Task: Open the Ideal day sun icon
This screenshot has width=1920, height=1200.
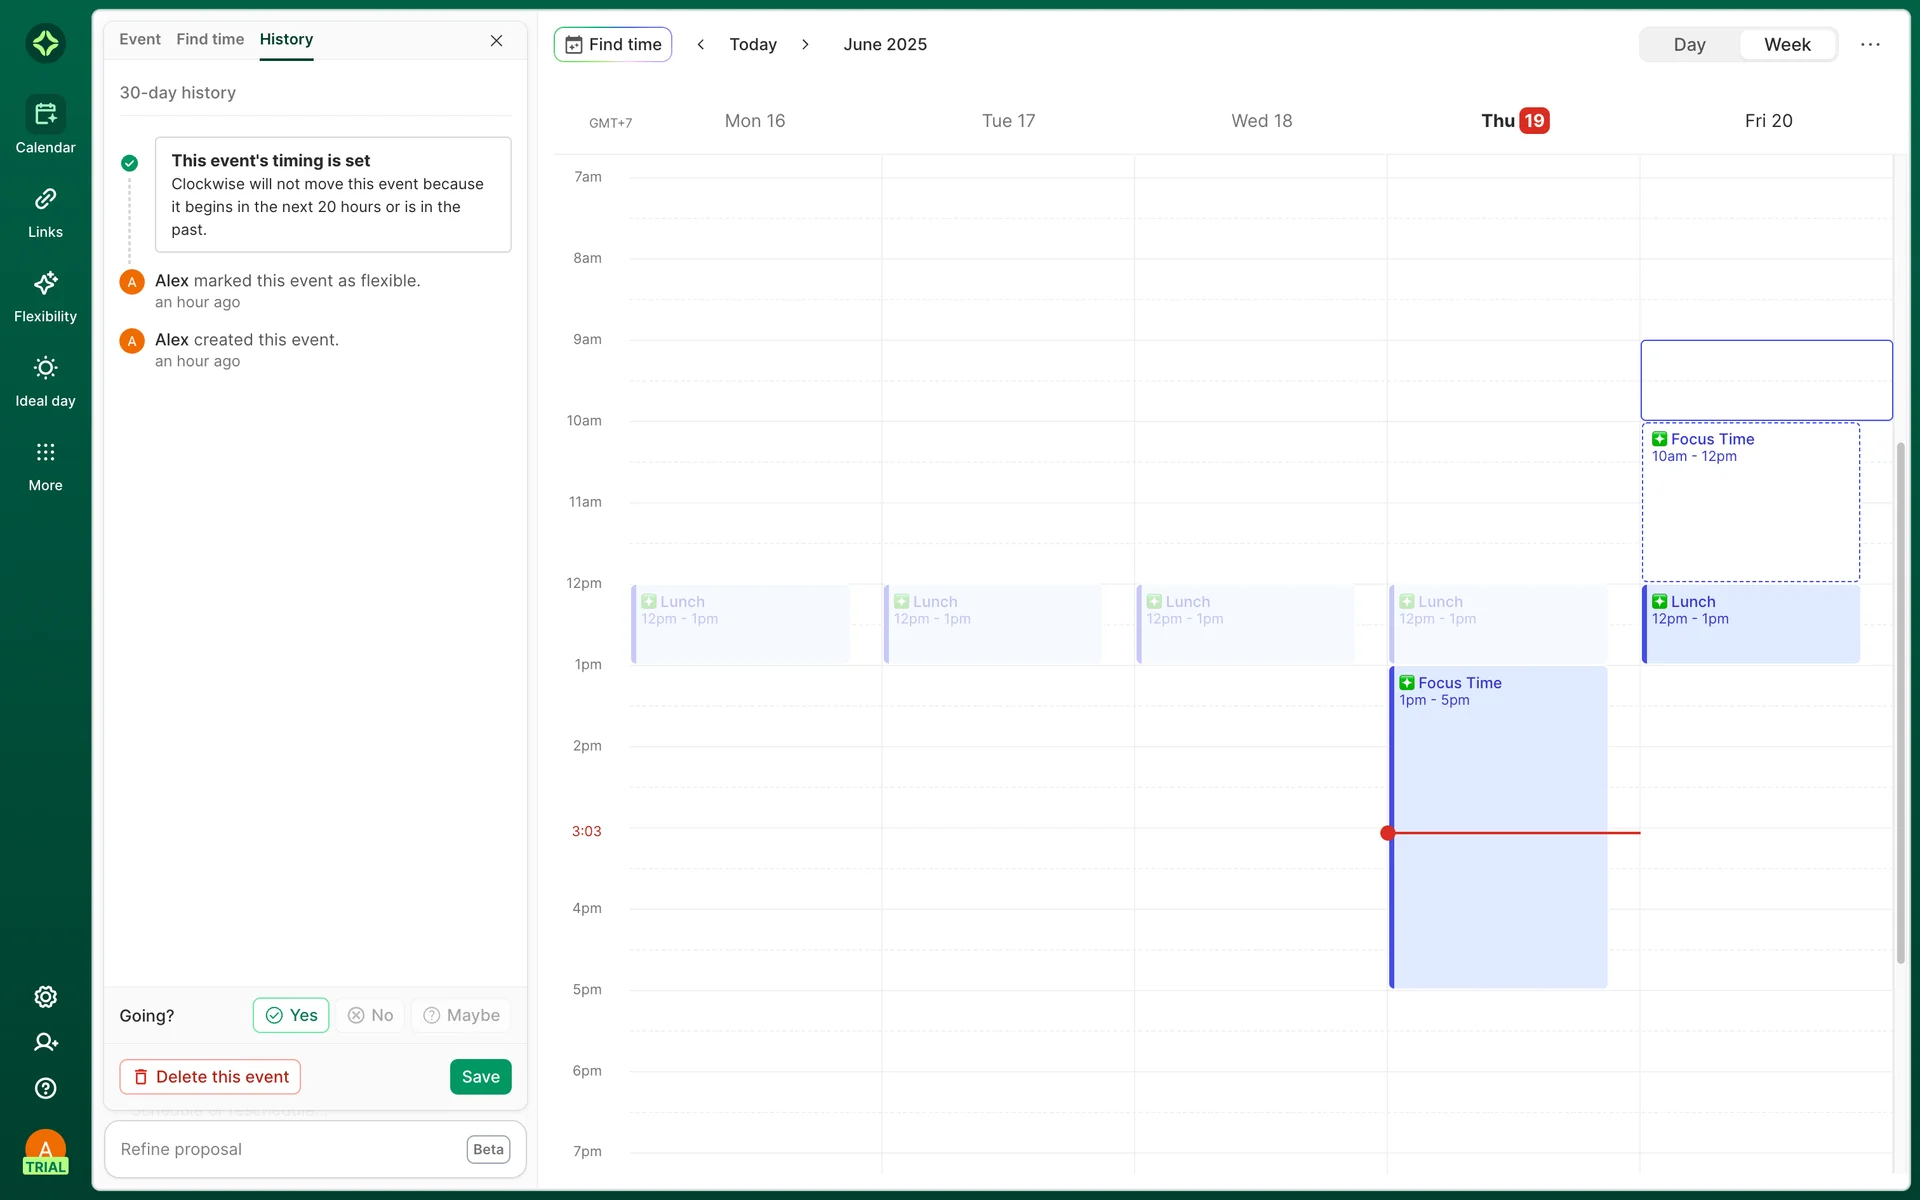Action: click(45, 368)
